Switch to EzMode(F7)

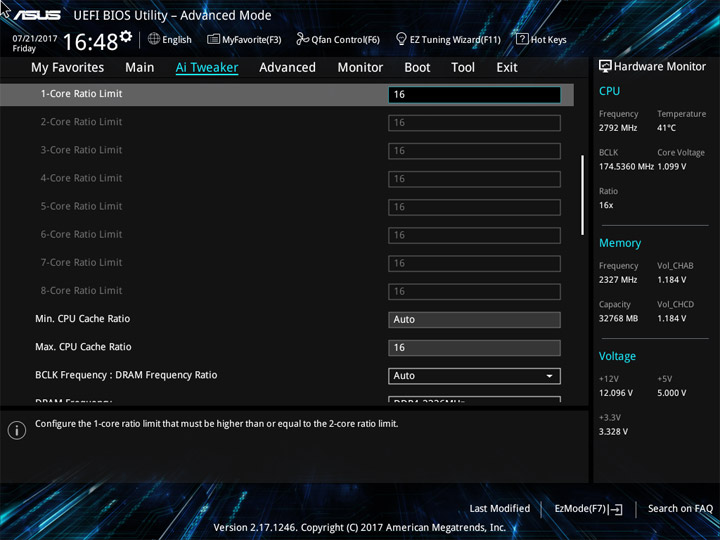589,509
